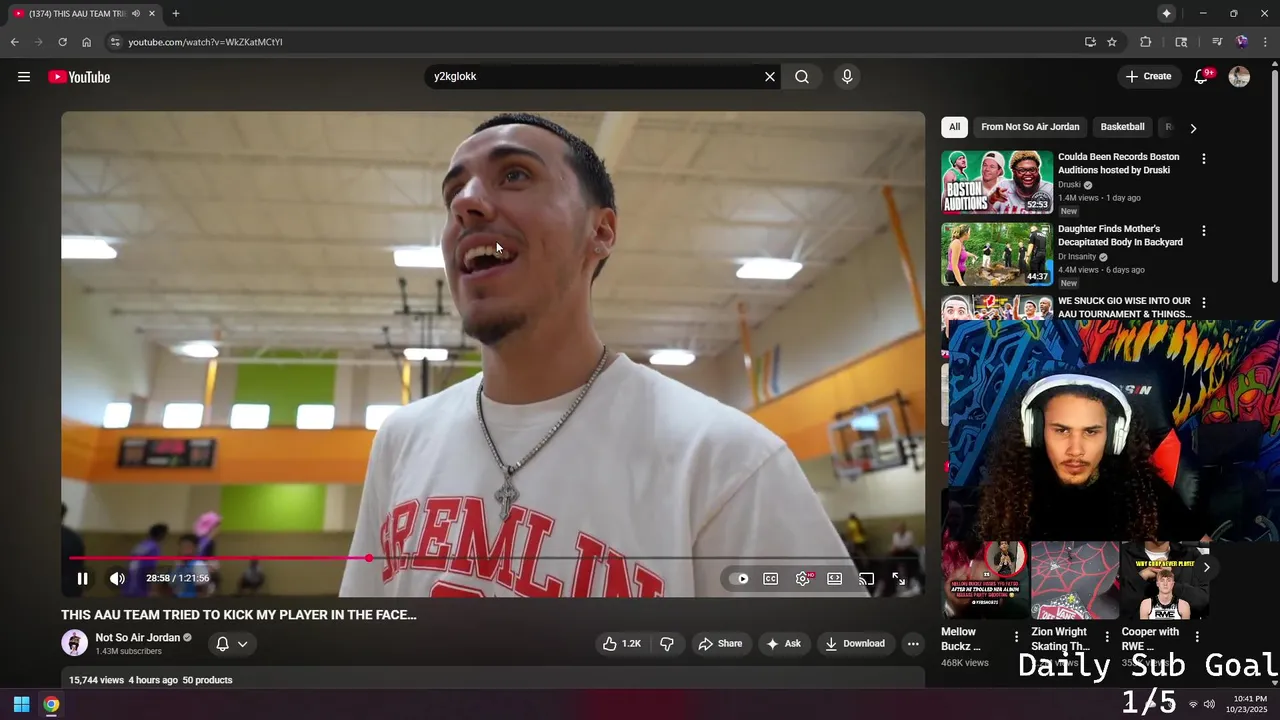Open the Druski channel name
The width and height of the screenshot is (1280, 720).
pos(1069,185)
